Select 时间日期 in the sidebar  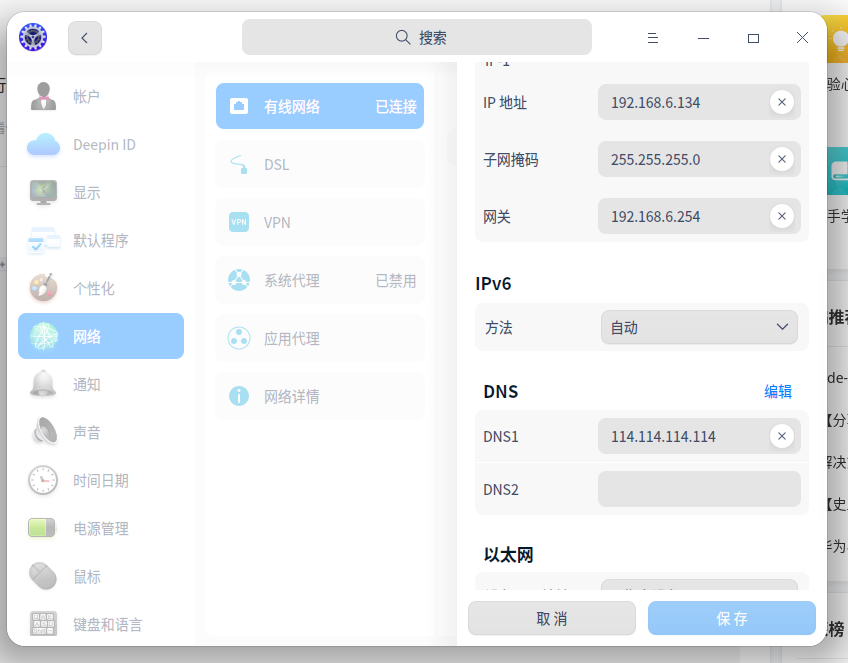(x=101, y=480)
